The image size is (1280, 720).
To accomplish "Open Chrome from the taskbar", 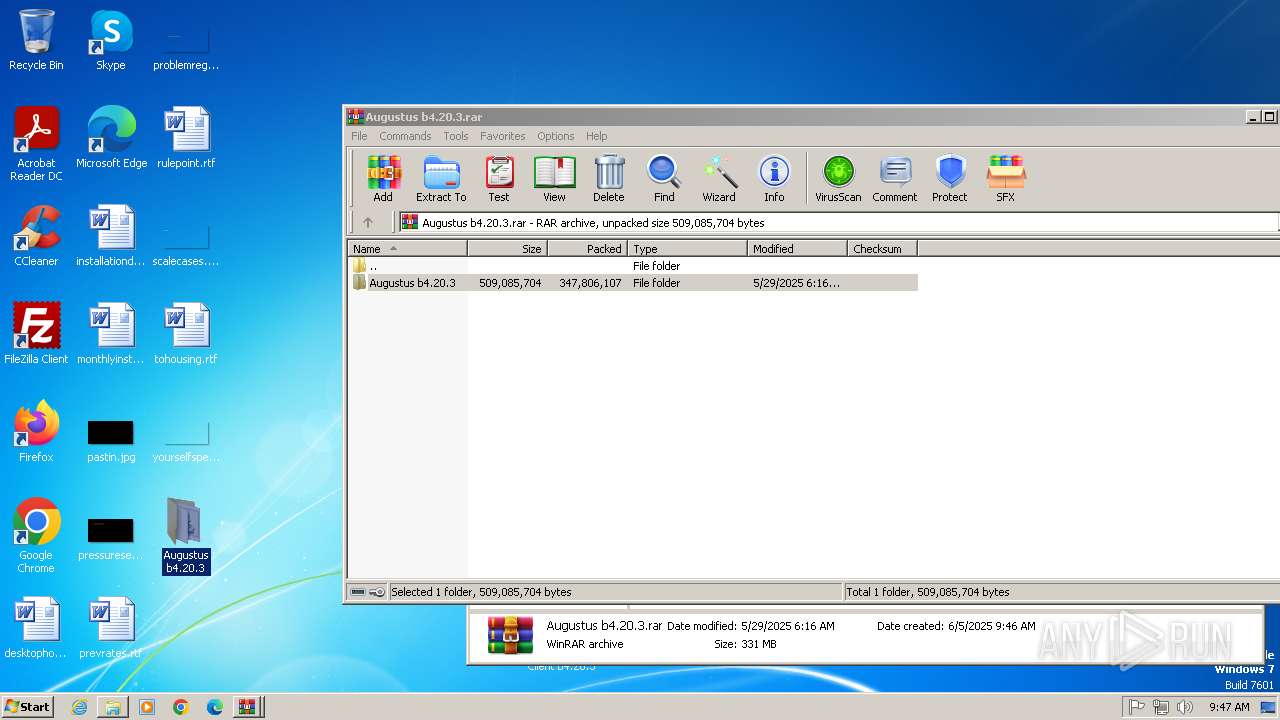I will click(x=181, y=707).
